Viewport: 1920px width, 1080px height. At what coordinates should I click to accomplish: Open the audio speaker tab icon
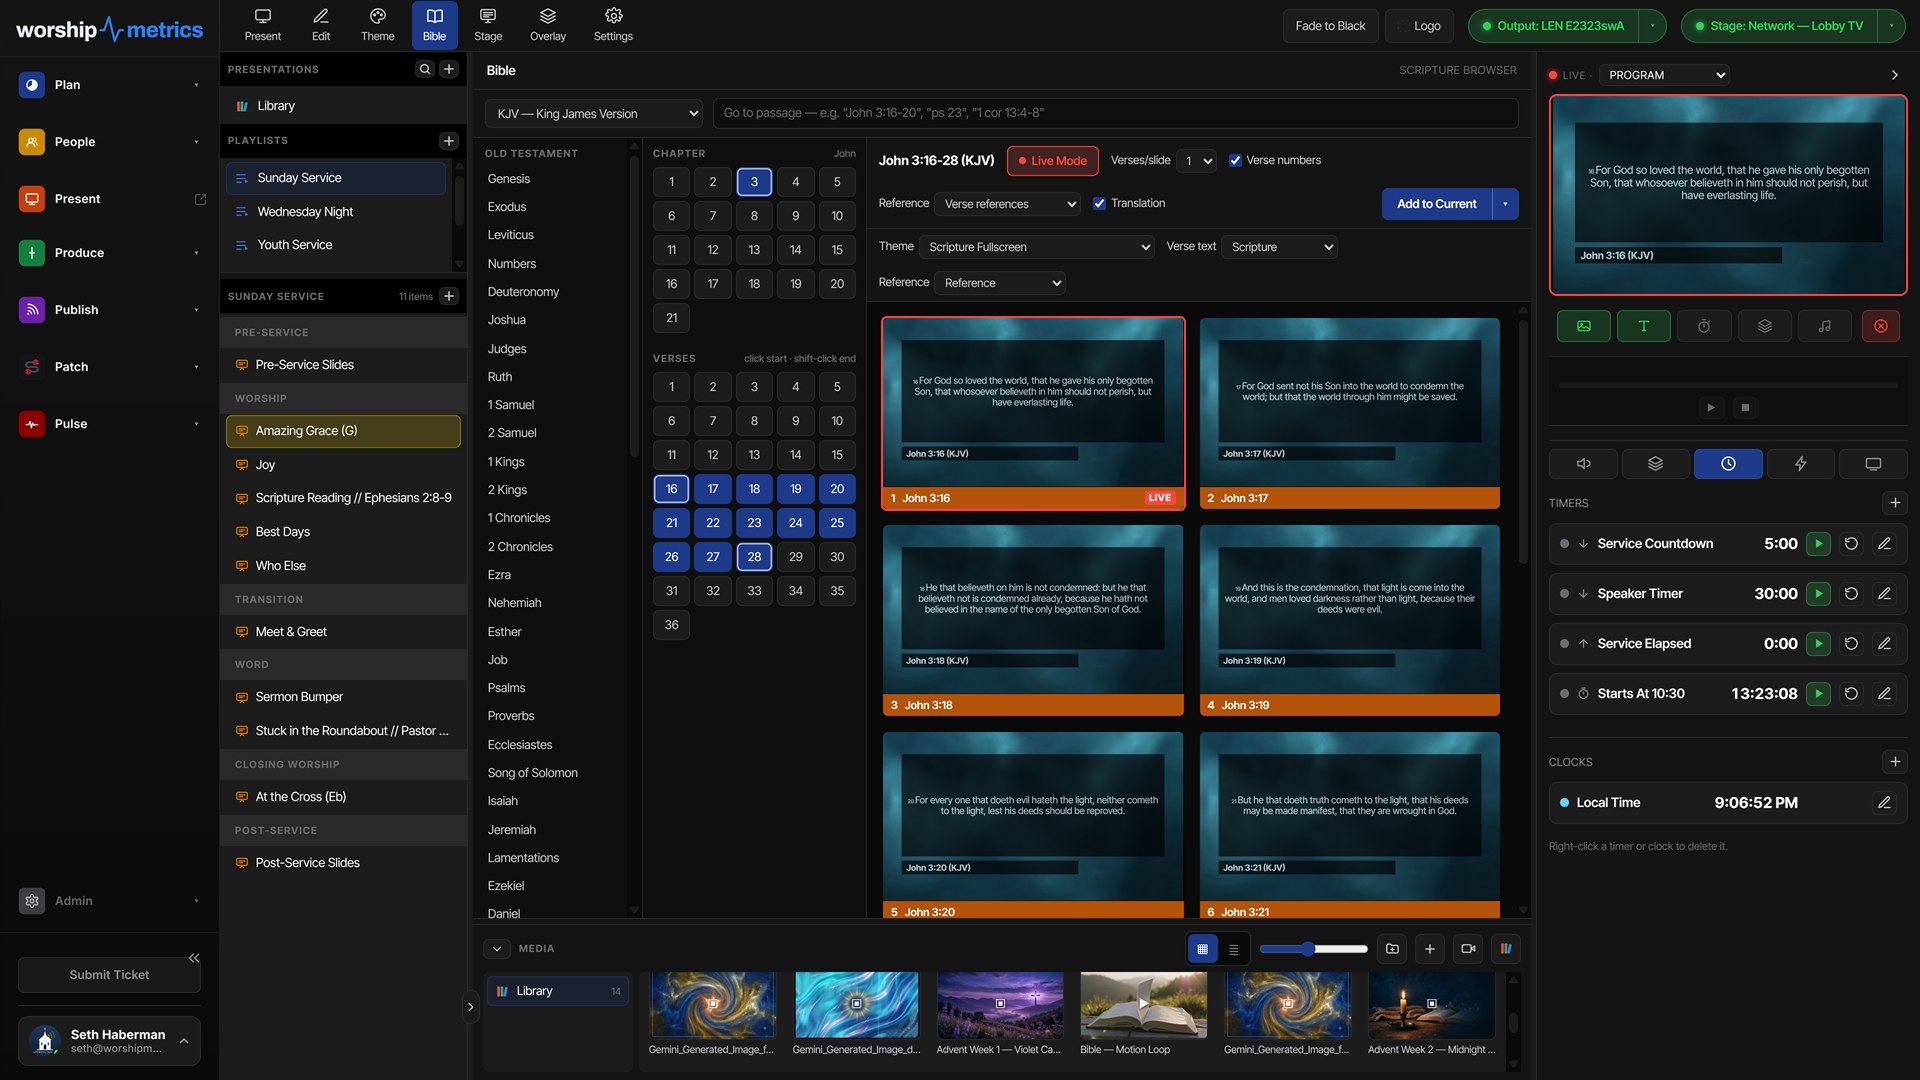click(x=1583, y=464)
